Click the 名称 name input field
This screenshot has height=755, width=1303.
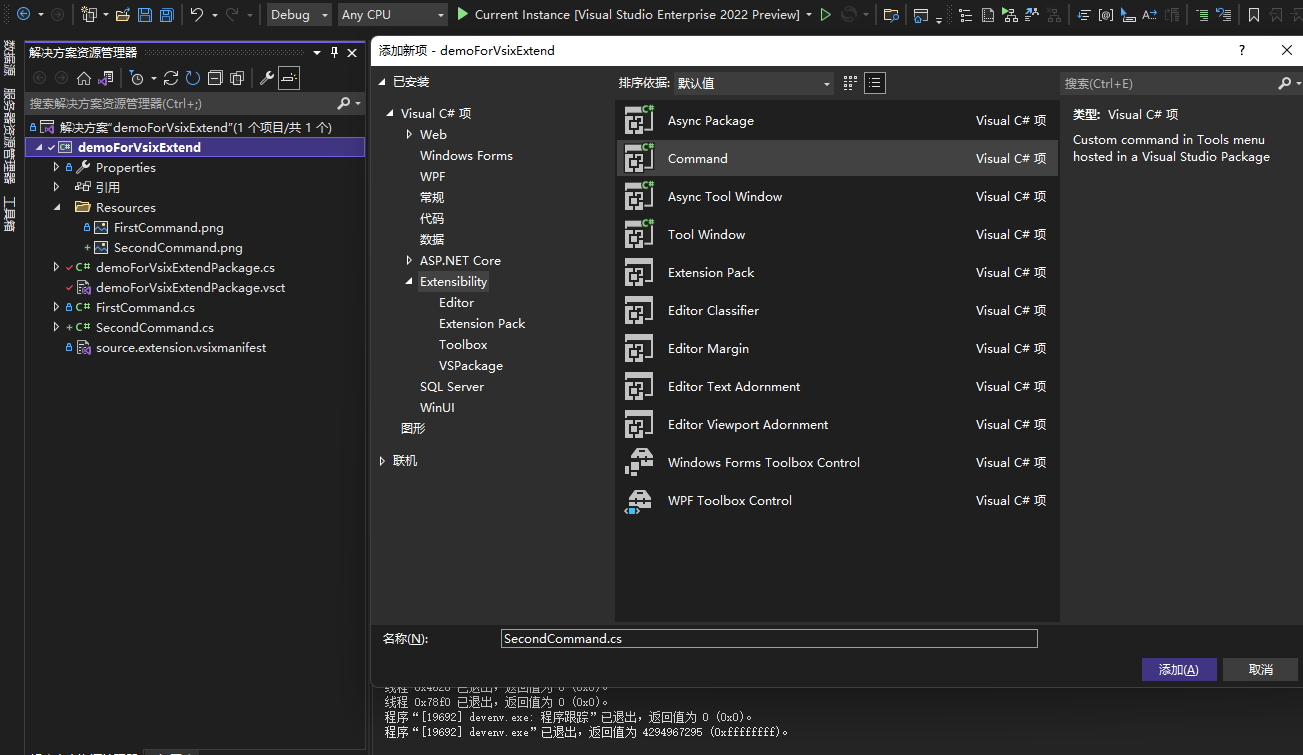pyautogui.click(x=769, y=638)
